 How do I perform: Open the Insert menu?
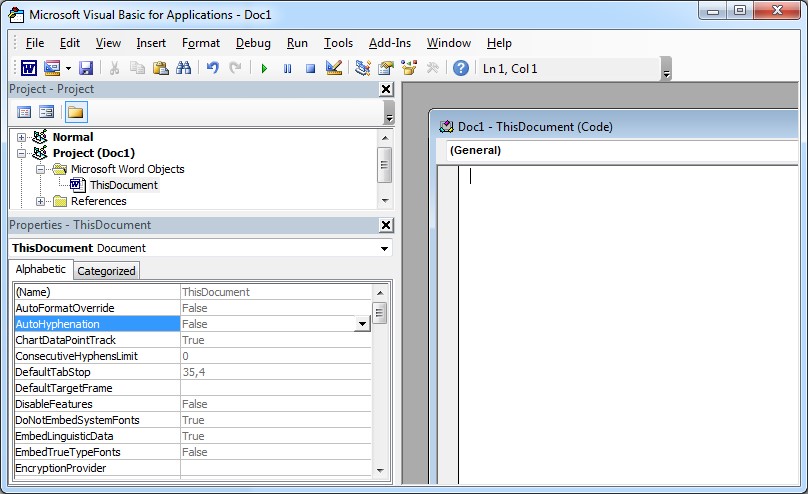pyautogui.click(x=151, y=43)
